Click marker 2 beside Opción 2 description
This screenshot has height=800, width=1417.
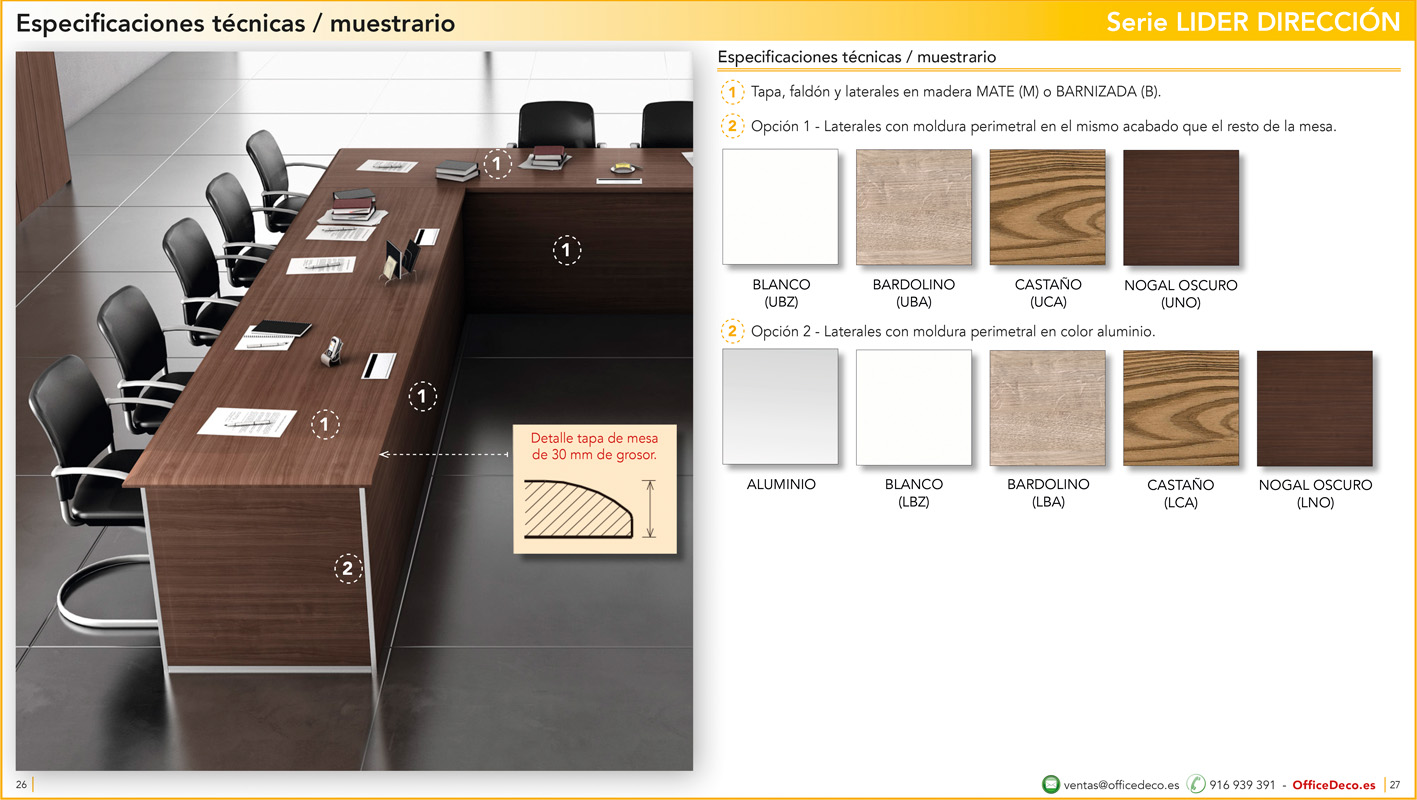click(733, 330)
